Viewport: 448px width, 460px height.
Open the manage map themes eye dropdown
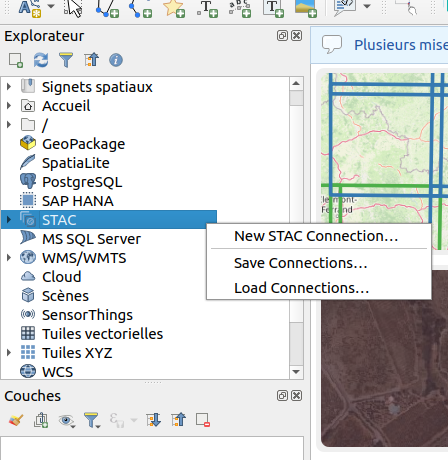pyautogui.click(x=67, y=420)
